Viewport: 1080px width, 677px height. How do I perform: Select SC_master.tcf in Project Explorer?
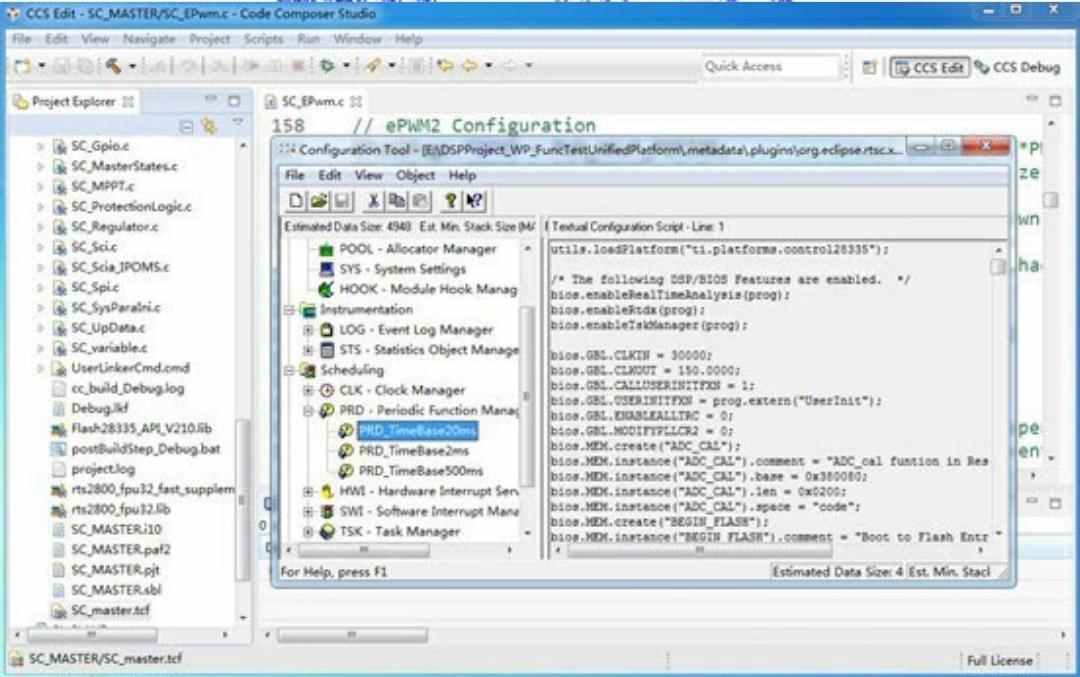point(110,610)
